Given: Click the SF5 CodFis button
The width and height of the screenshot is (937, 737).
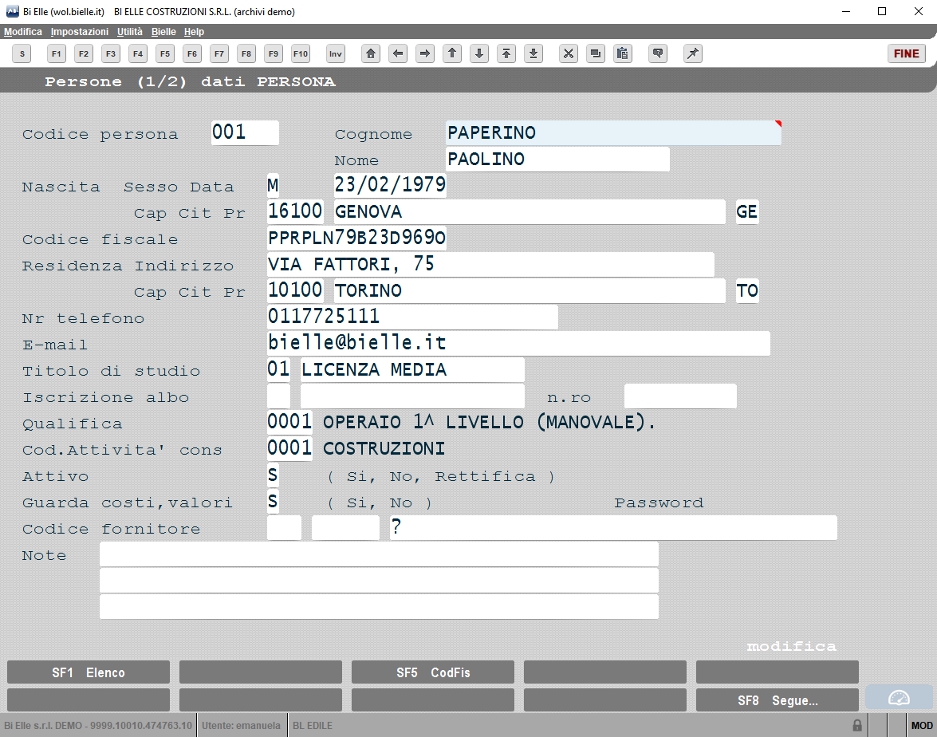Looking at the screenshot, I should [433, 672].
